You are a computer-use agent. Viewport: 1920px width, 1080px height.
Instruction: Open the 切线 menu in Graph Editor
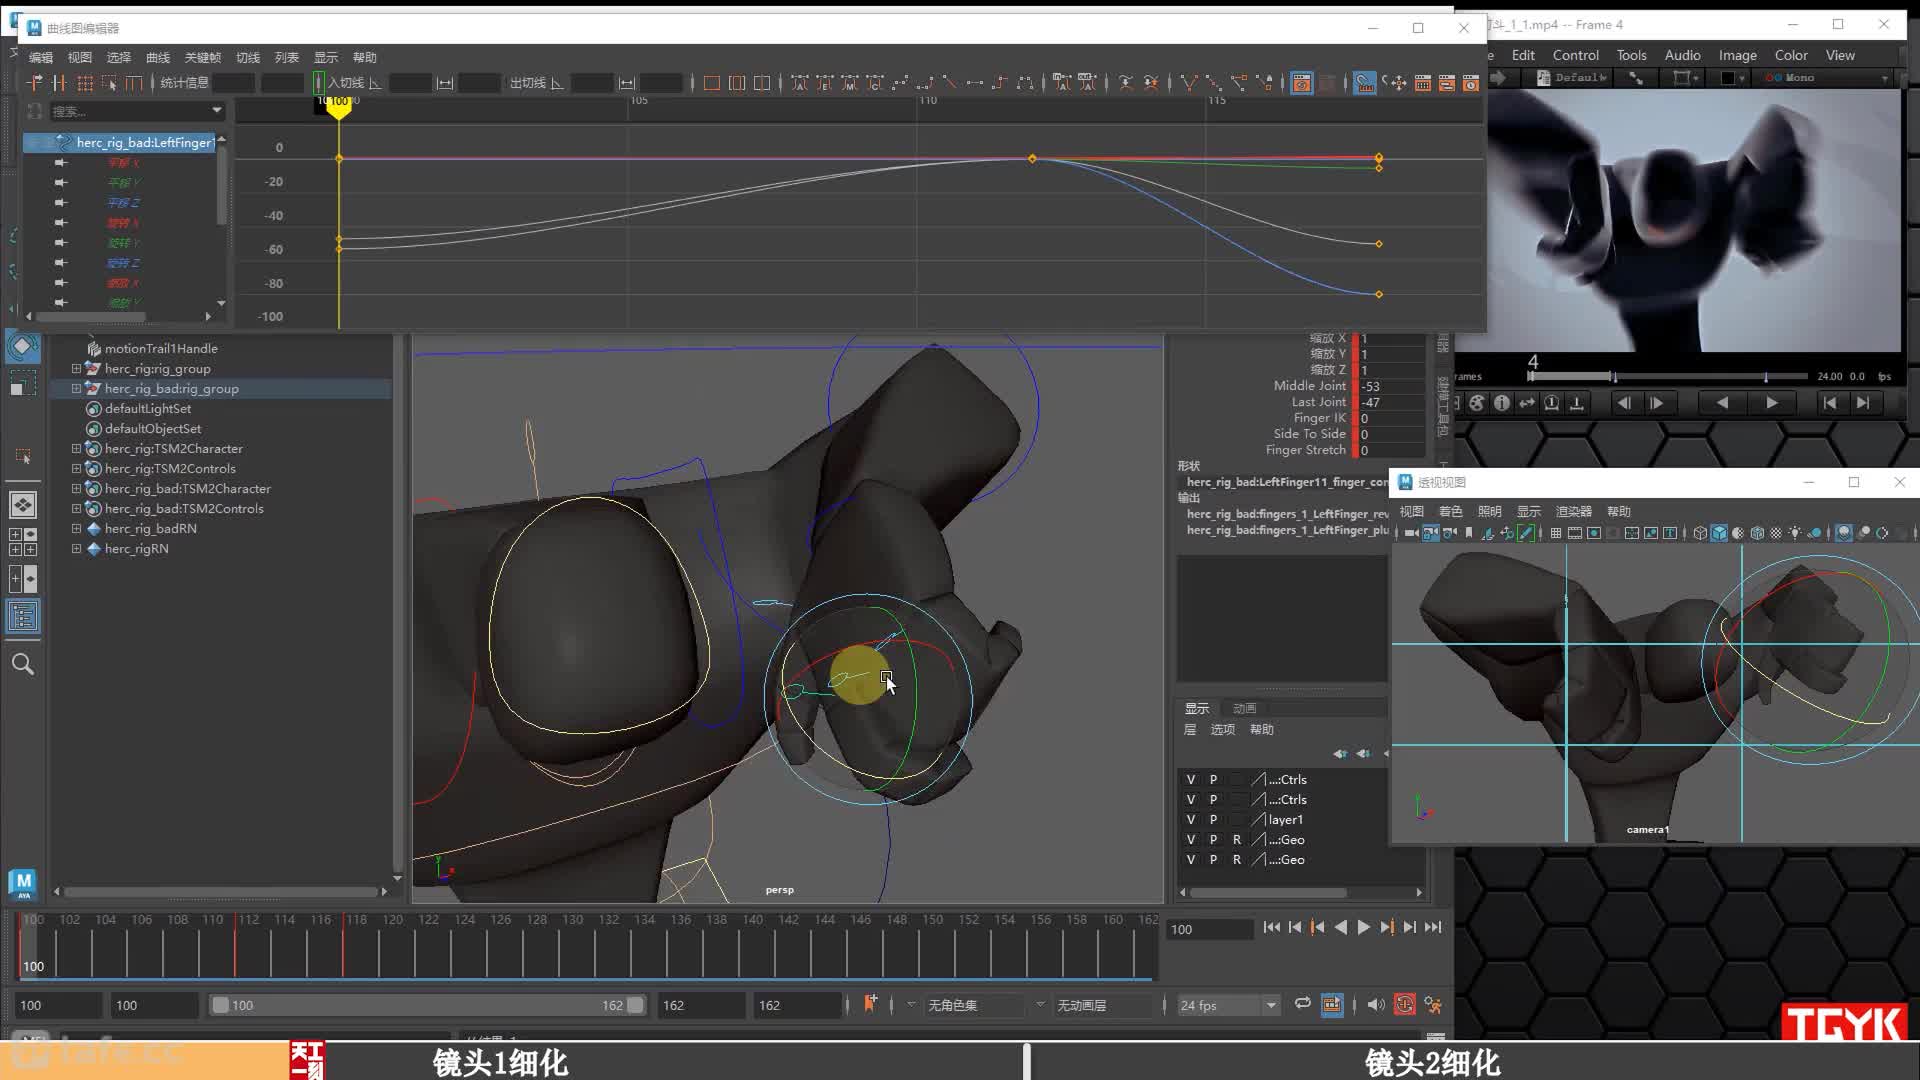click(x=248, y=57)
